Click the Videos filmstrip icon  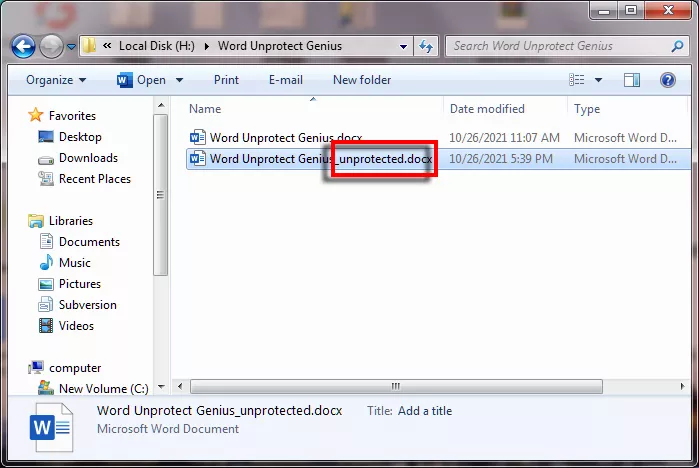tap(45, 325)
